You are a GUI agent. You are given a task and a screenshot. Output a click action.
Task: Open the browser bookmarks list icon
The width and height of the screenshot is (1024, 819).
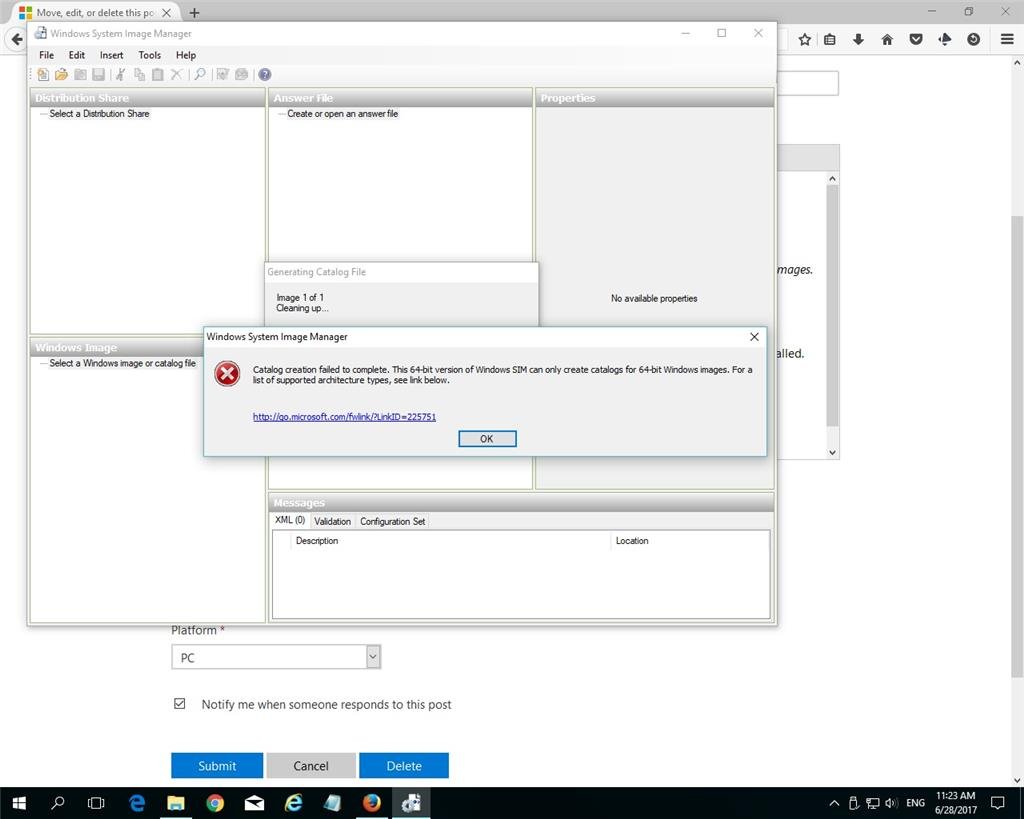pyautogui.click(x=829, y=40)
